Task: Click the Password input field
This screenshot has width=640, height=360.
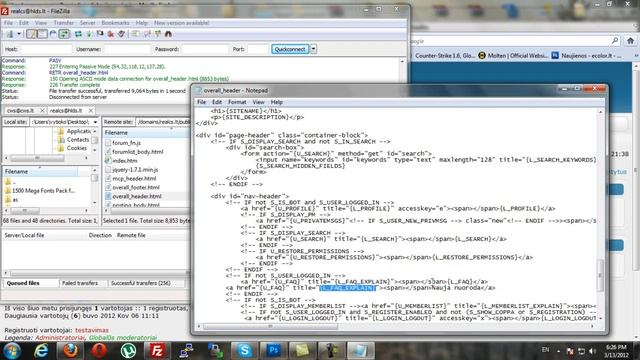Action: pyautogui.click(x=205, y=49)
